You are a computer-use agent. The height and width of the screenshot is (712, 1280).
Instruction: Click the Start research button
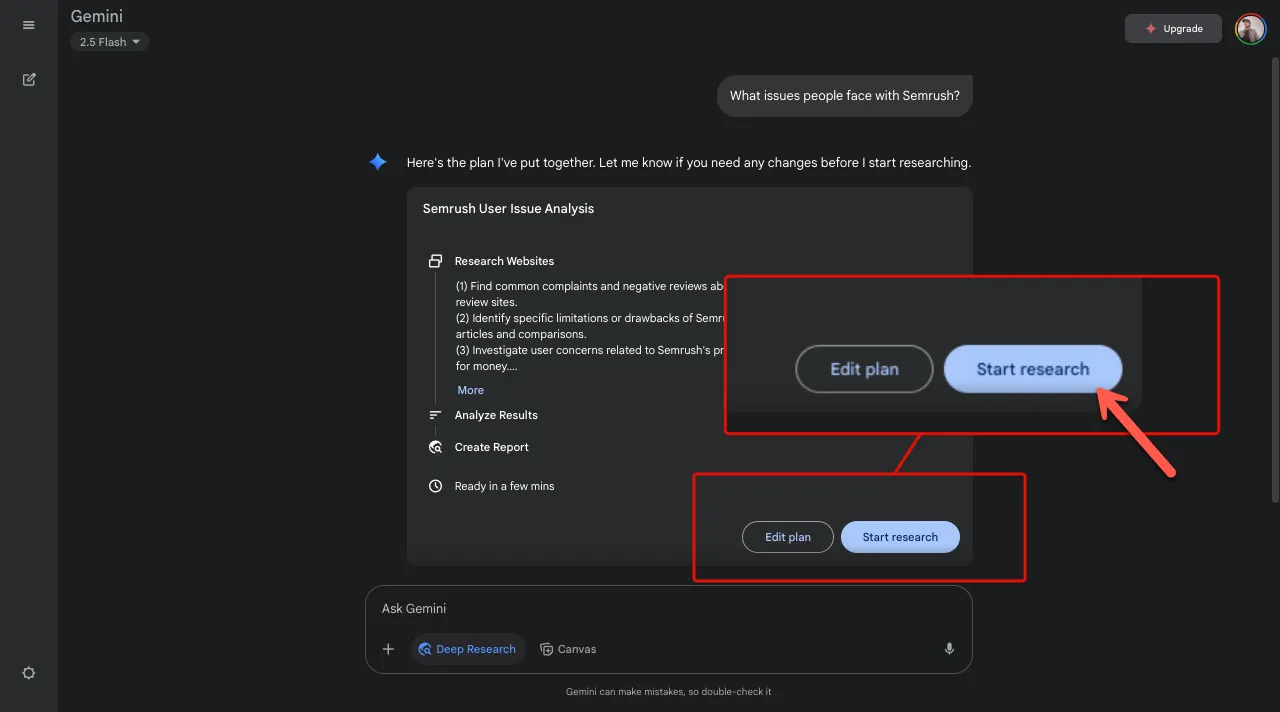coord(900,537)
